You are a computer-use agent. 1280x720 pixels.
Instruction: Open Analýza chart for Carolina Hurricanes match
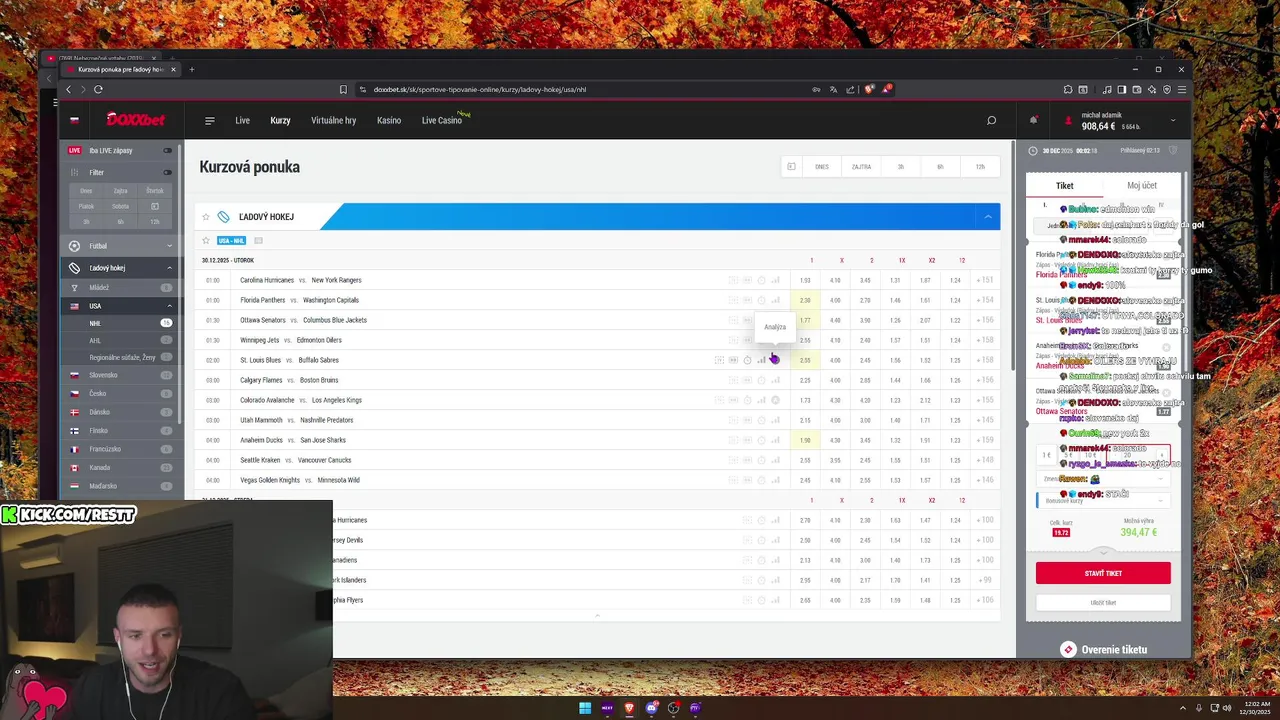pos(775,280)
